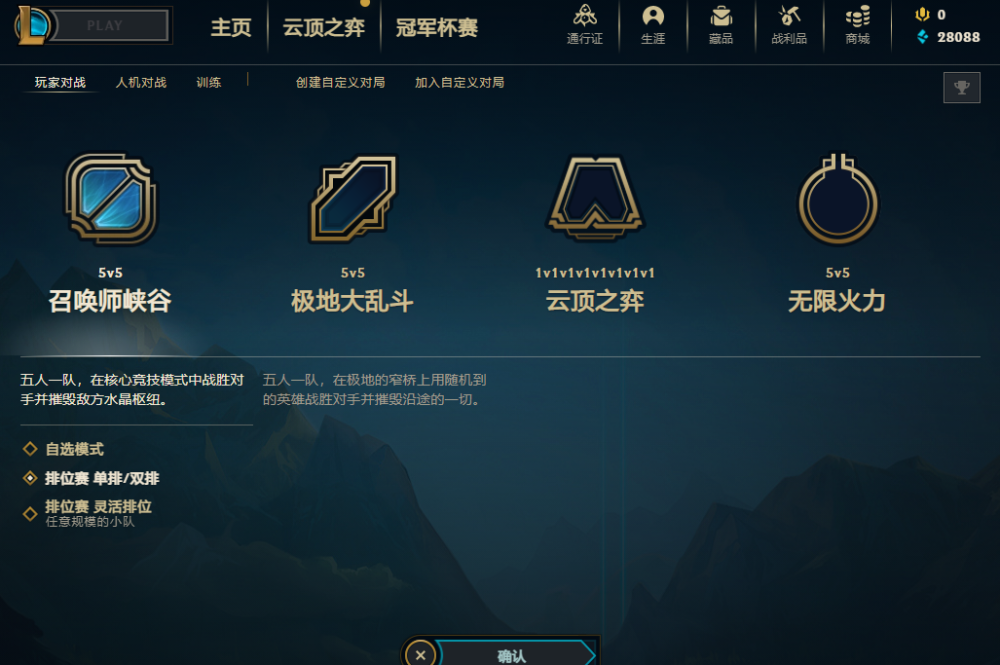Select the 召唤师峡谷 map icon

point(111,198)
